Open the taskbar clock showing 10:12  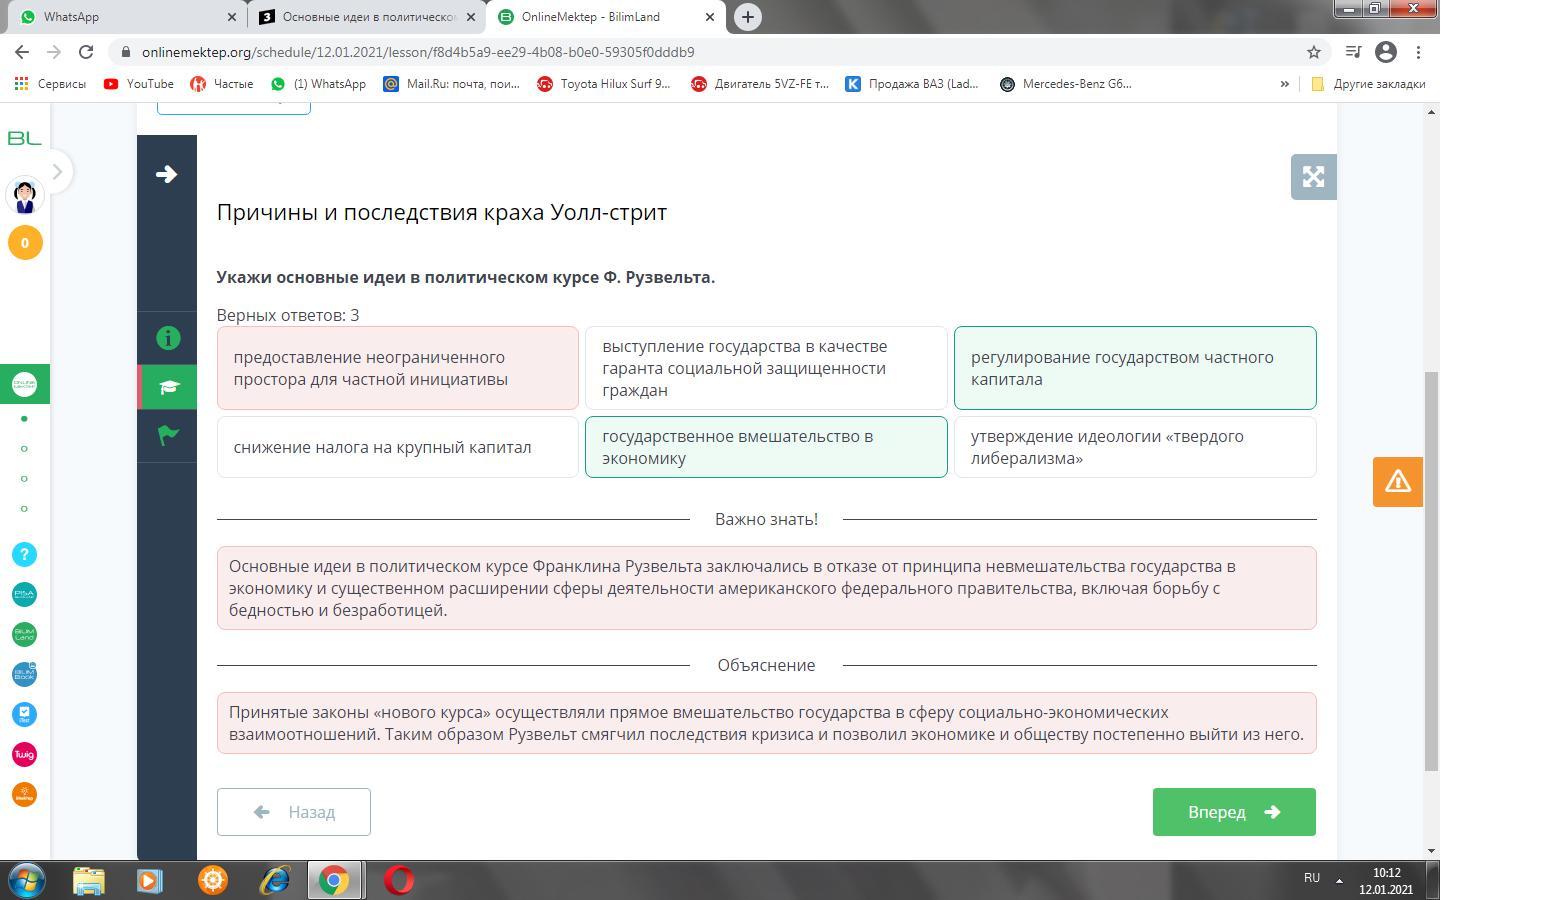point(1386,881)
